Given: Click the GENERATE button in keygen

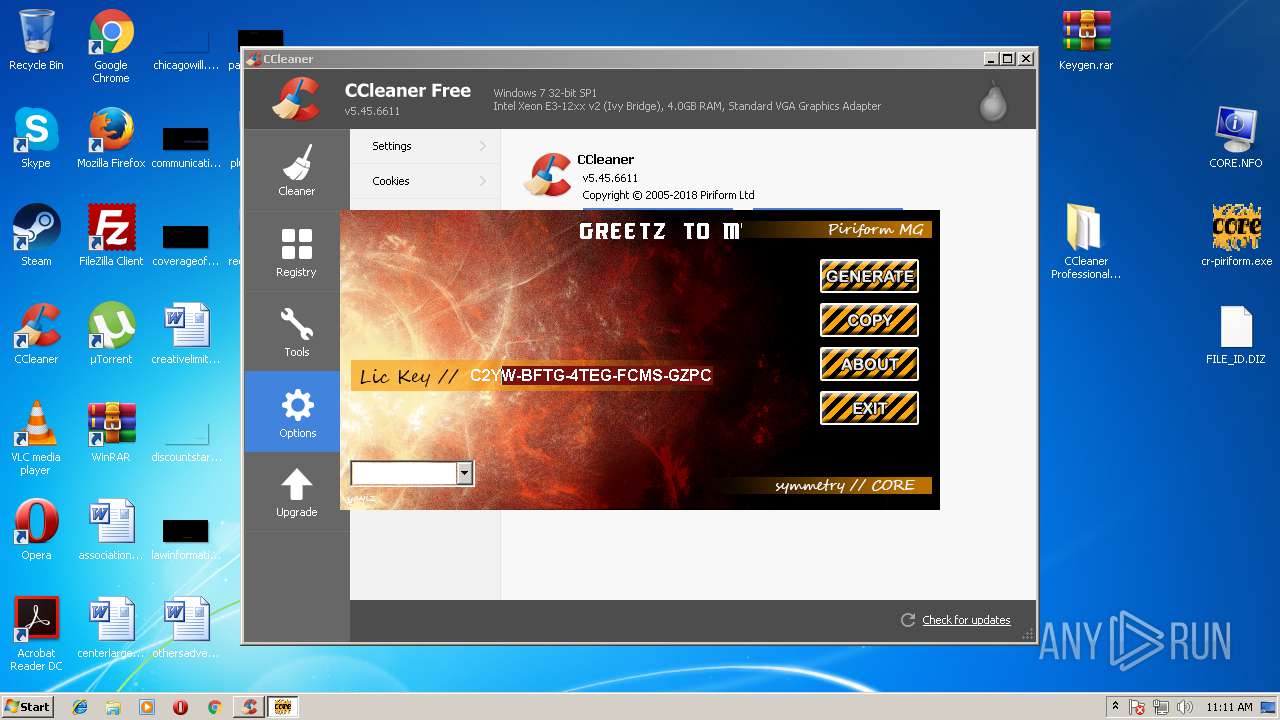Looking at the screenshot, I should tap(869, 276).
